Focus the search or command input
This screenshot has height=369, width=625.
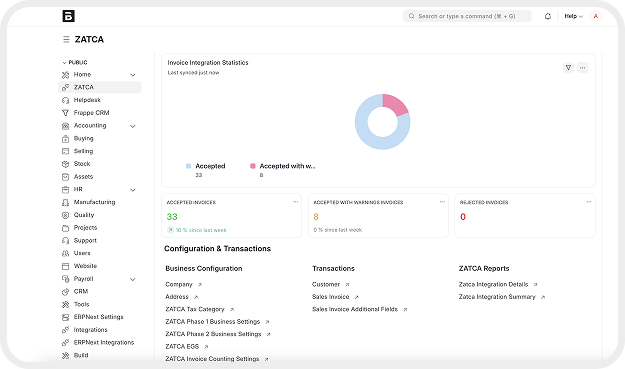pos(467,16)
